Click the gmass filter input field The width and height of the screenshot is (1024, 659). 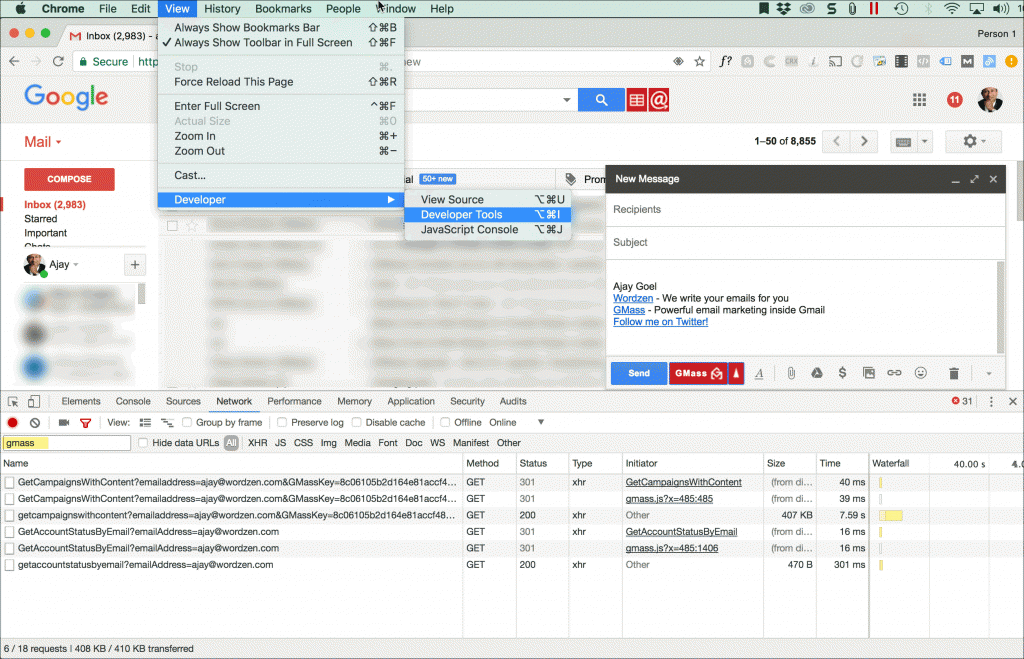67,443
